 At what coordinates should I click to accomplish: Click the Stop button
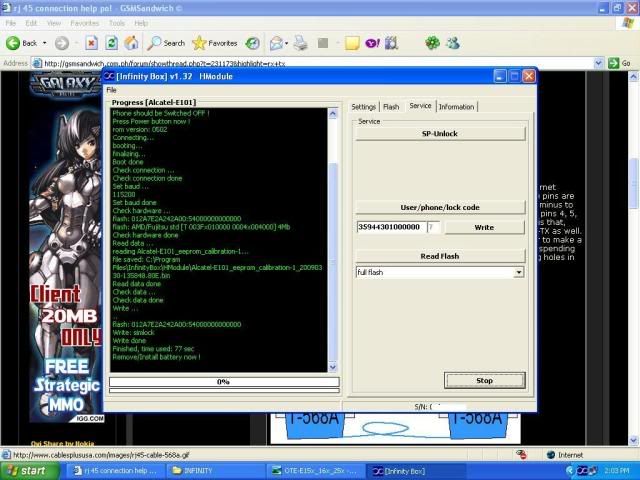point(484,380)
